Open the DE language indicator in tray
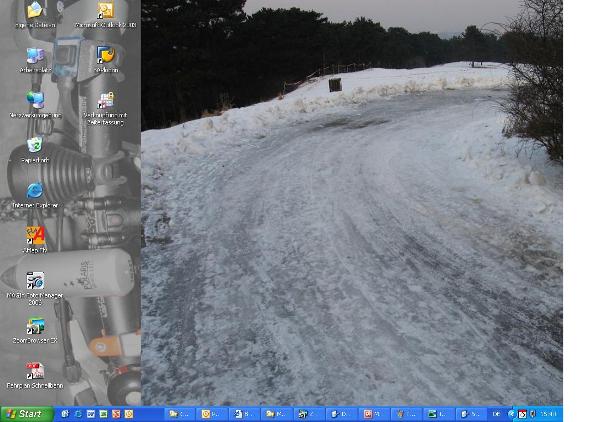The image size is (612, 422). [496, 414]
